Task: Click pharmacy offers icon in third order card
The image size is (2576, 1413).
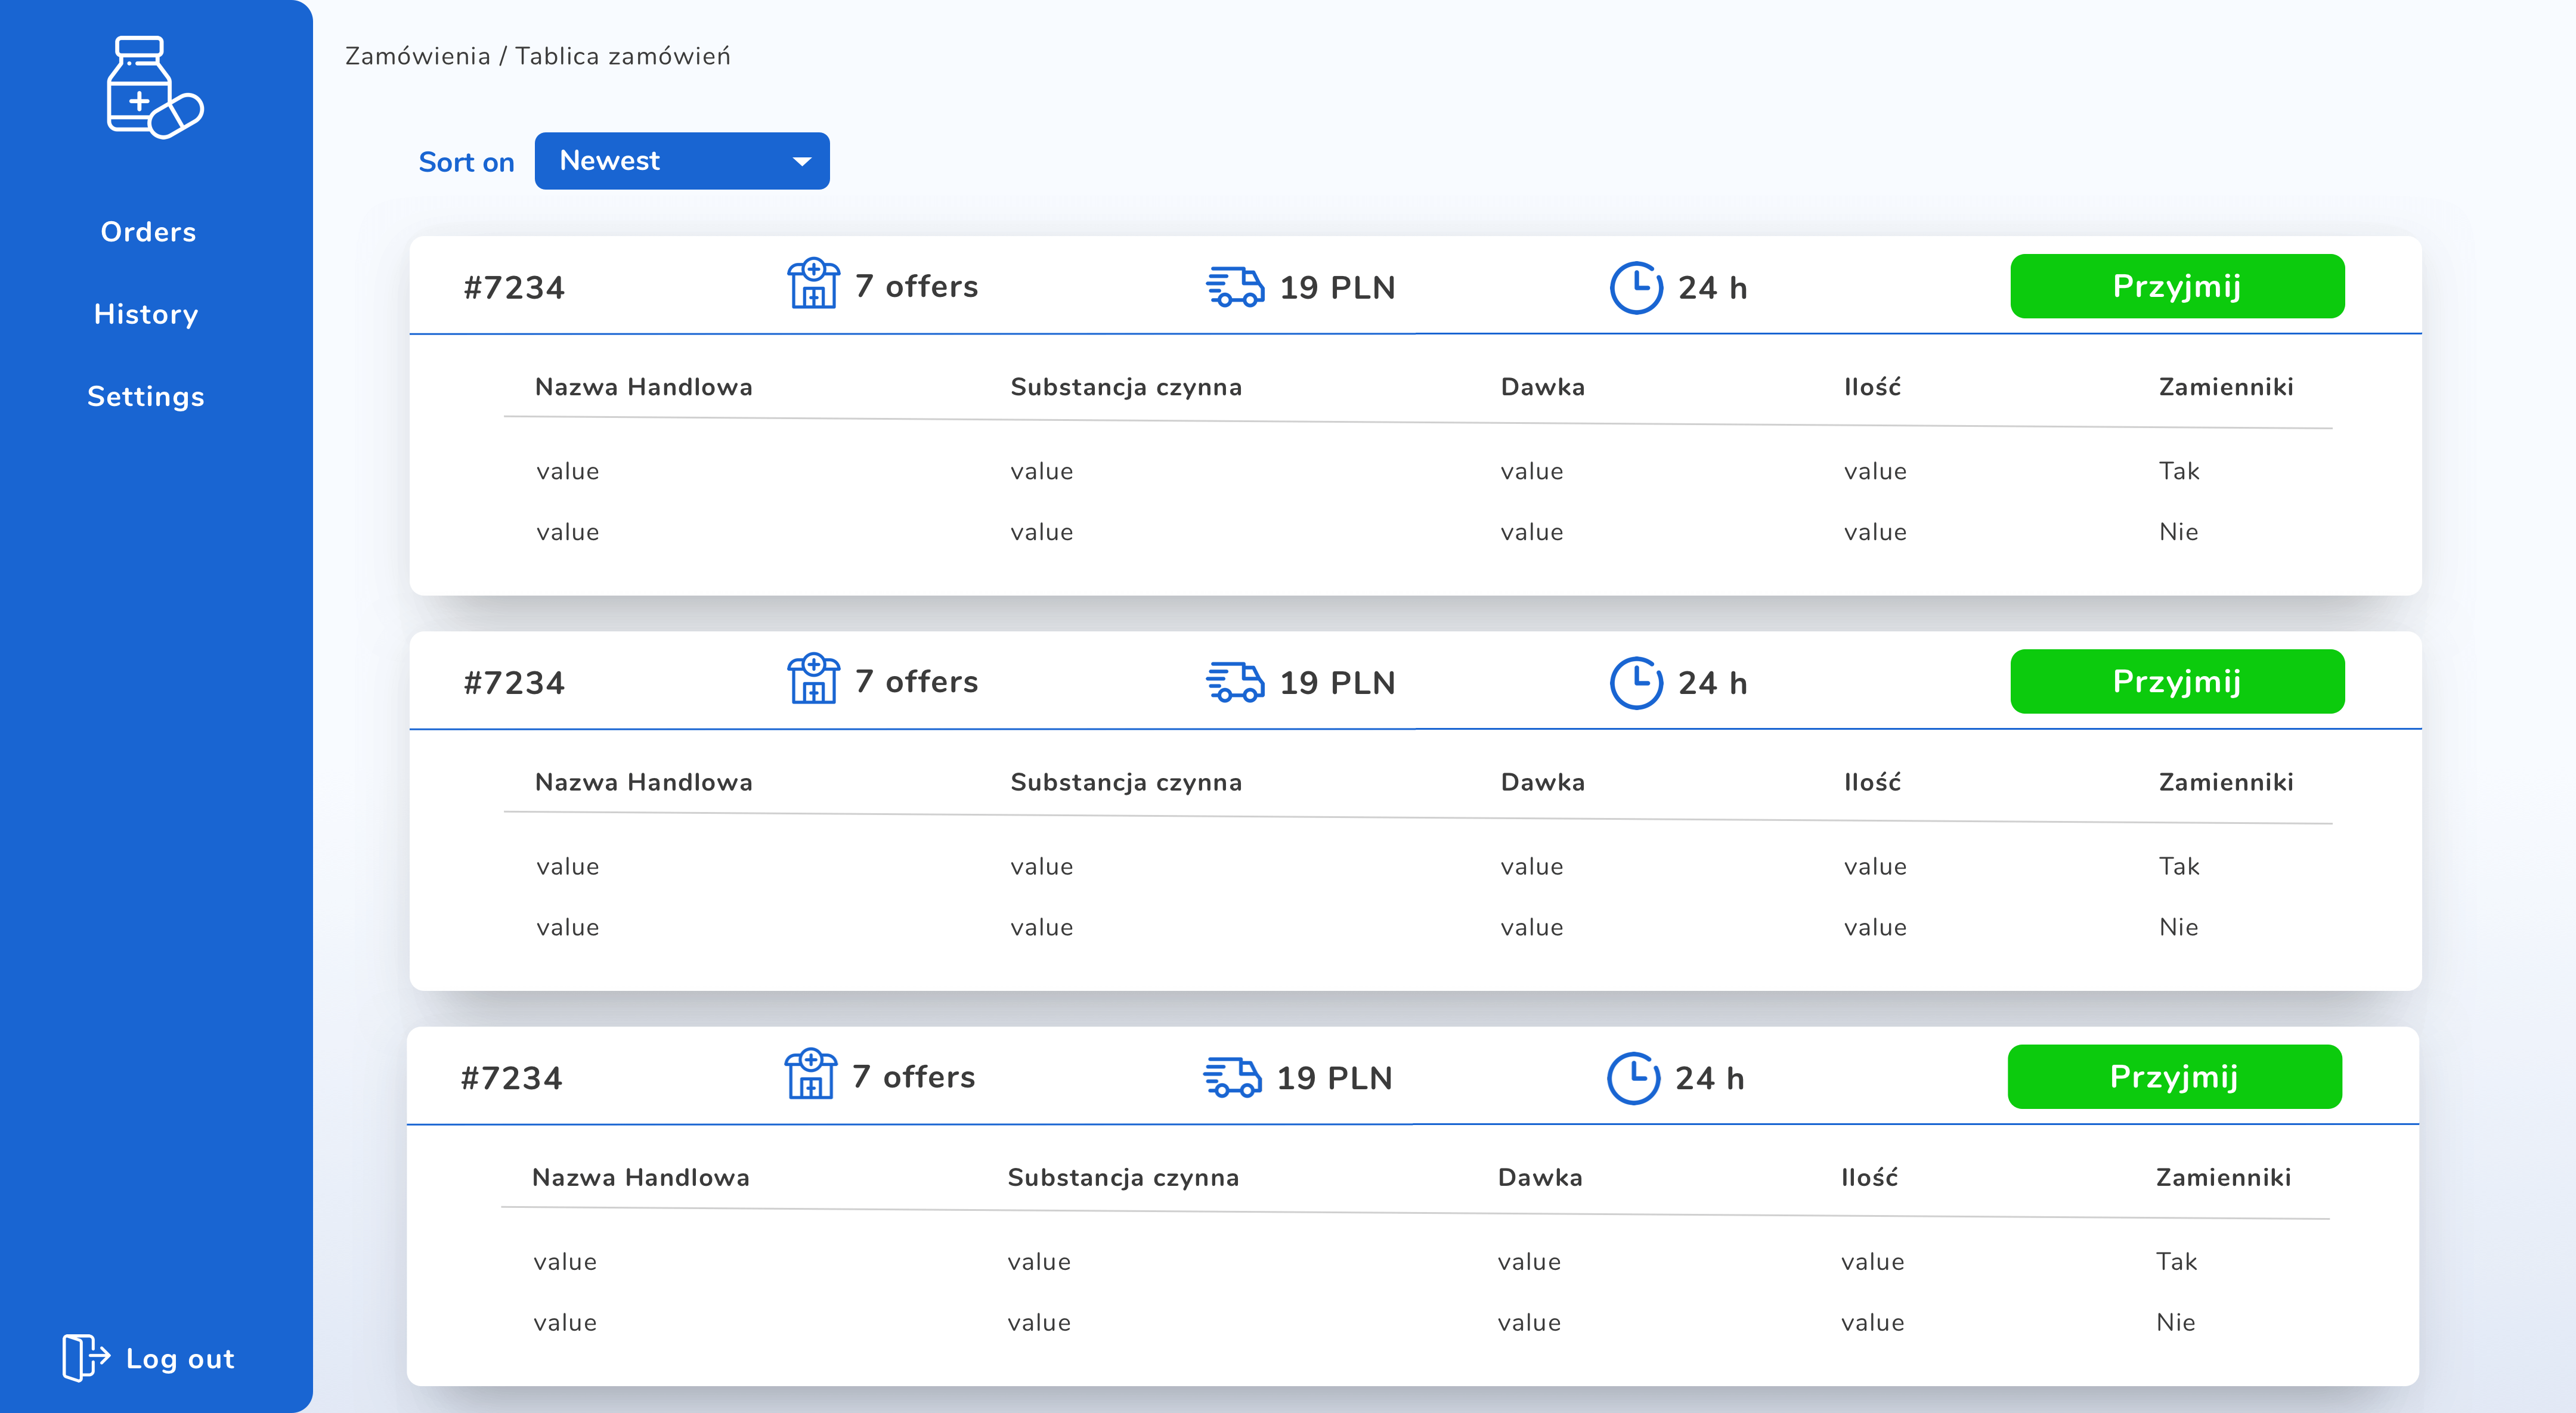Action: pos(810,1074)
